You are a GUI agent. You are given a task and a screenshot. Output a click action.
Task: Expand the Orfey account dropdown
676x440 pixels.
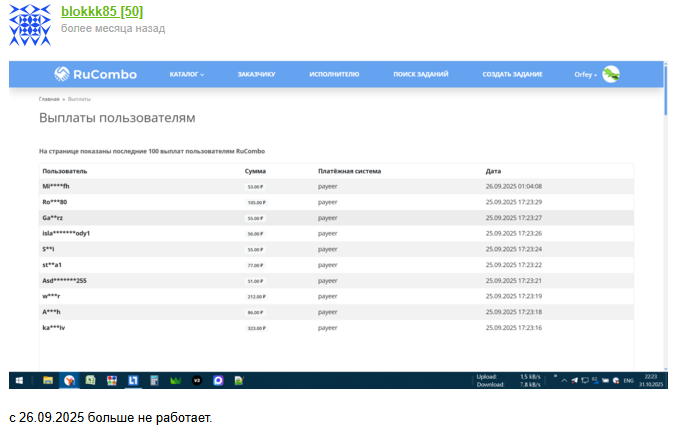(585, 74)
